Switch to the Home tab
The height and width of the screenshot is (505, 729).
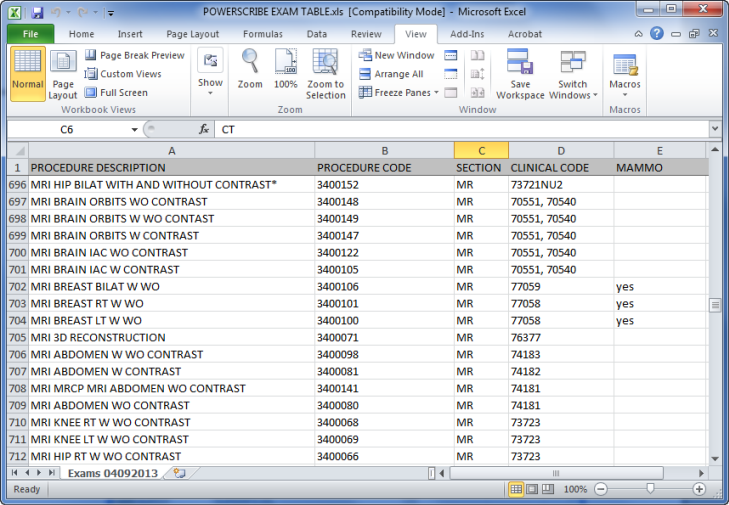(81, 34)
